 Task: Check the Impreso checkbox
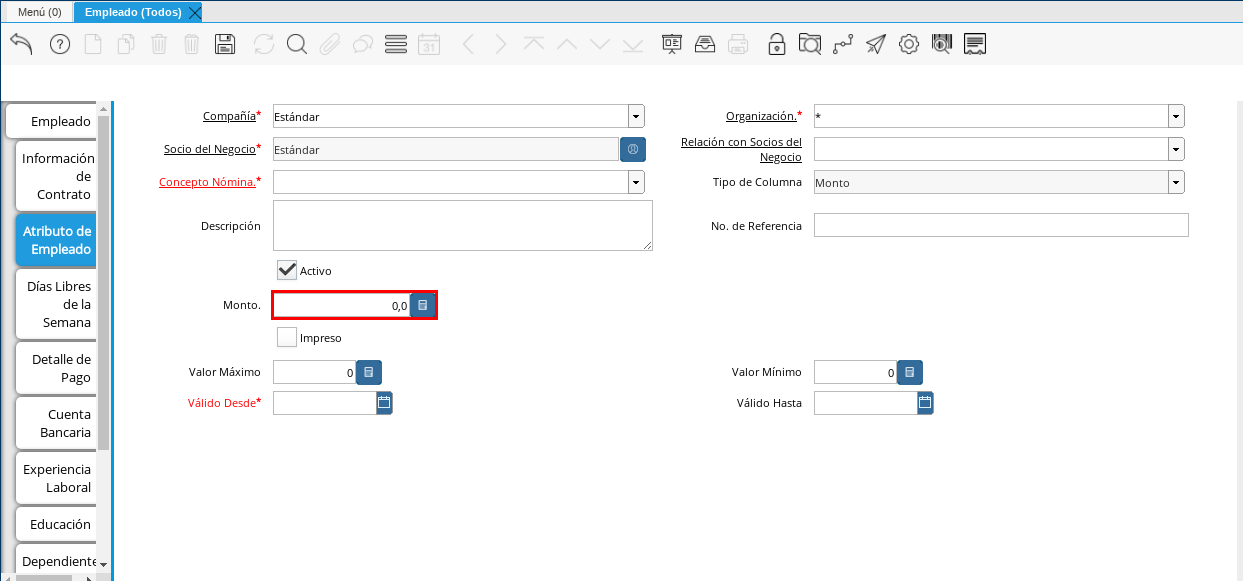pyautogui.click(x=287, y=337)
